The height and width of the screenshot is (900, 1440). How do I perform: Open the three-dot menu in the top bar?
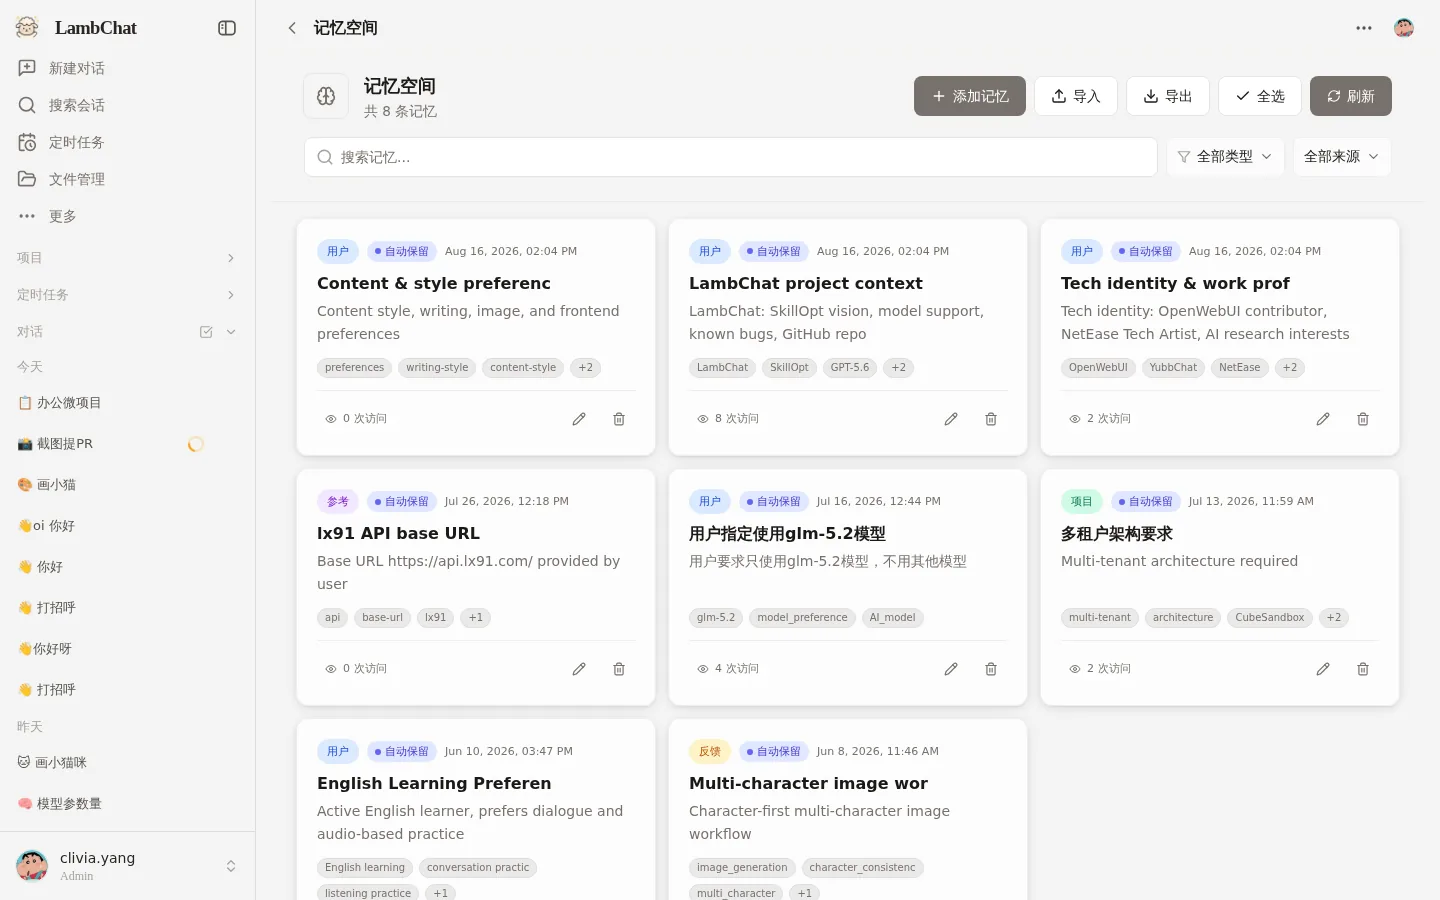click(1364, 28)
